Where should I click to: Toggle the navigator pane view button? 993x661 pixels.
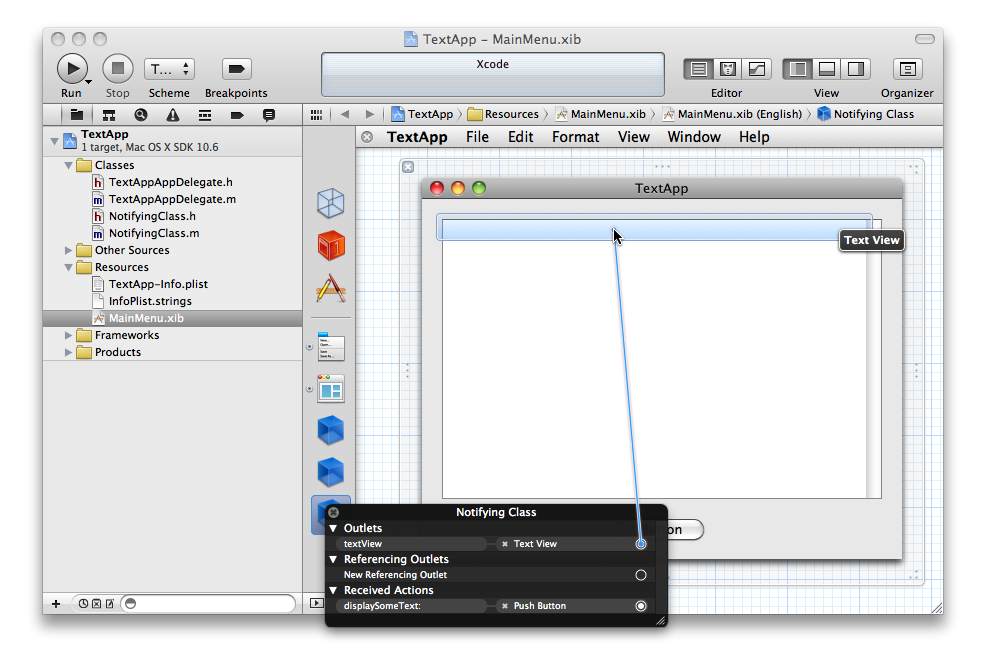[x=798, y=69]
